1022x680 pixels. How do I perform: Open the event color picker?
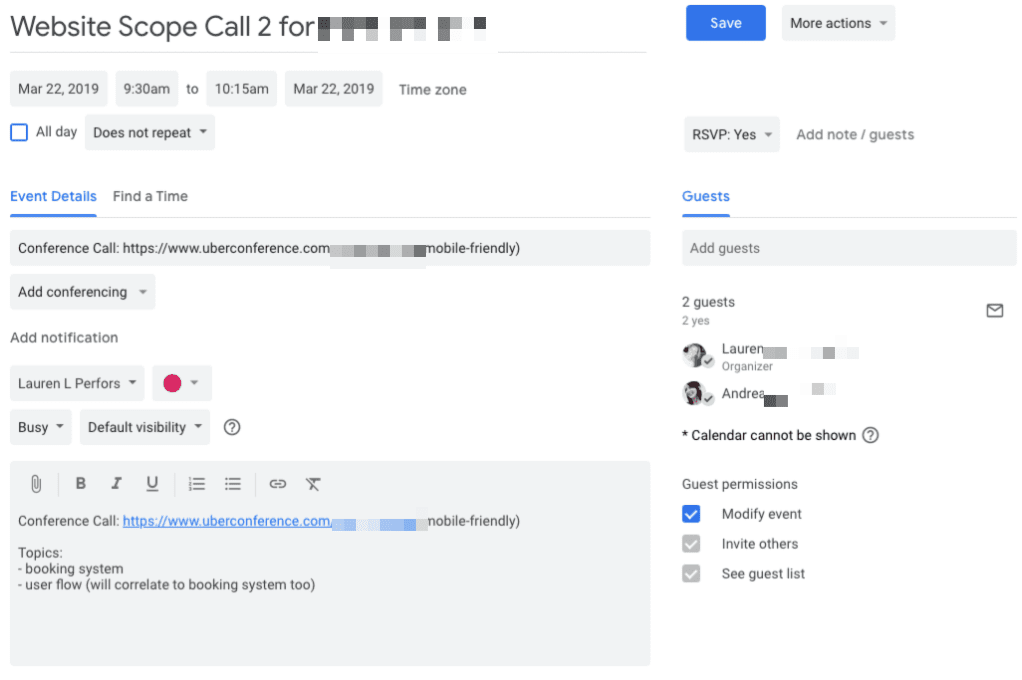[x=181, y=383]
